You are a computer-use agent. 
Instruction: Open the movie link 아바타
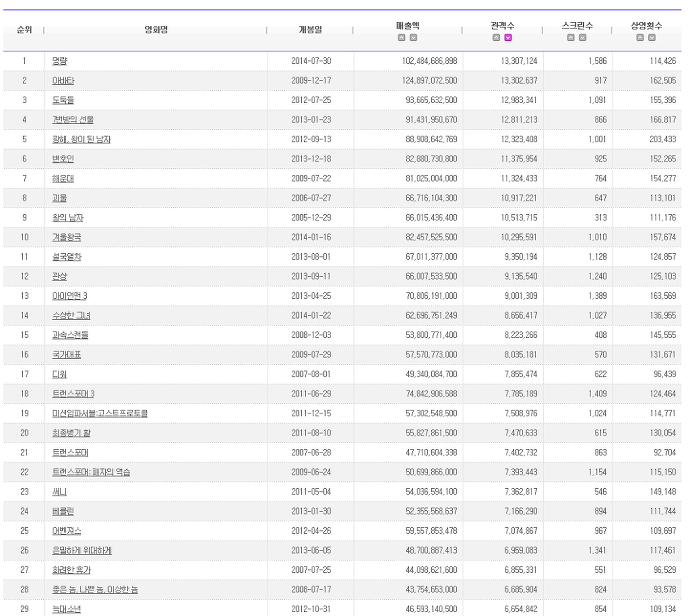[63, 81]
